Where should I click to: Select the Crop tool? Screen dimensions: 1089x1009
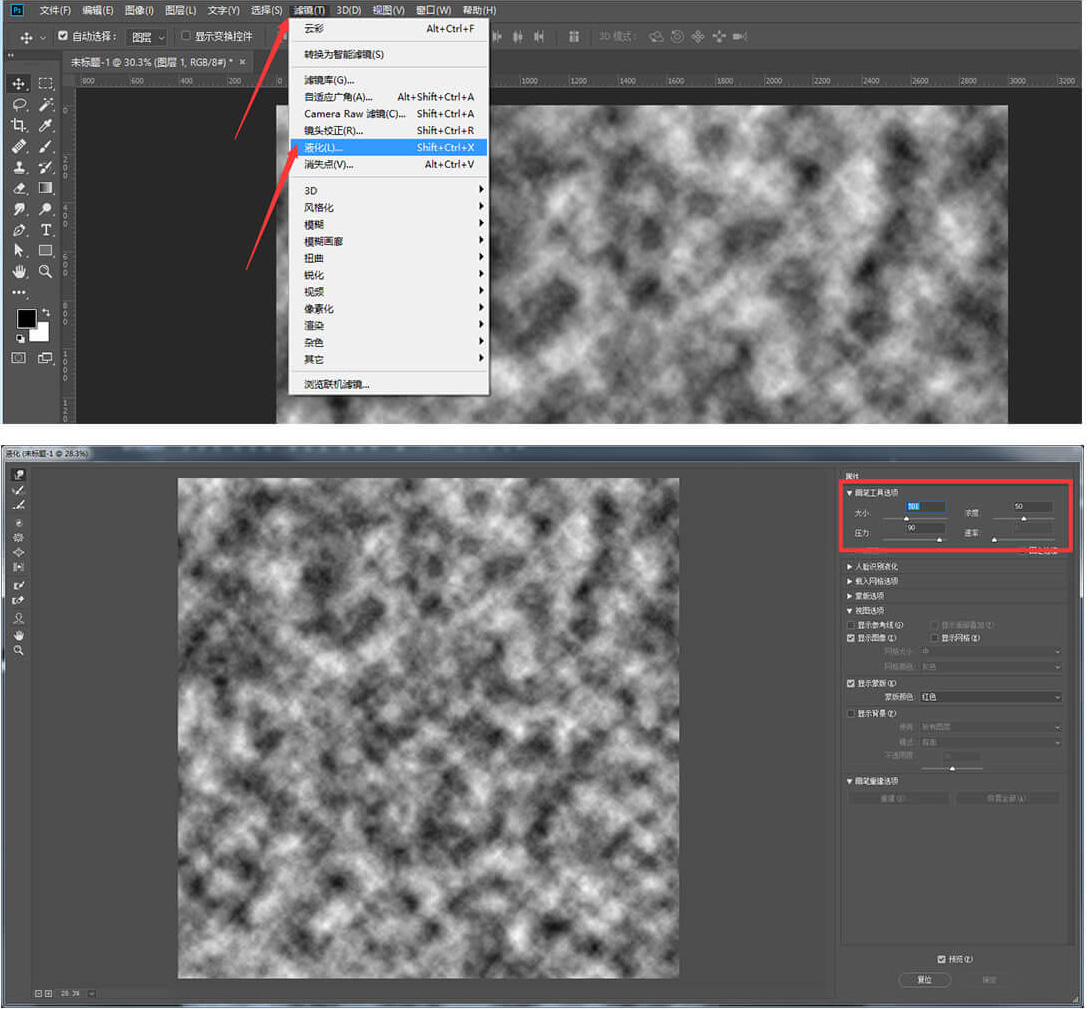coord(19,125)
